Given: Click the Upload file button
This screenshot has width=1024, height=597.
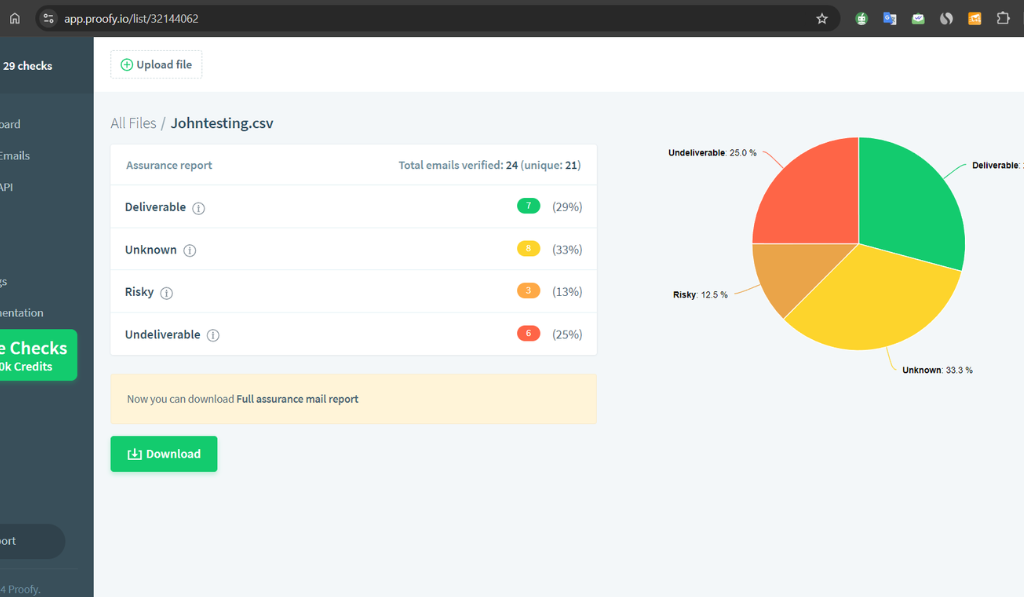Looking at the screenshot, I should 156,65.
